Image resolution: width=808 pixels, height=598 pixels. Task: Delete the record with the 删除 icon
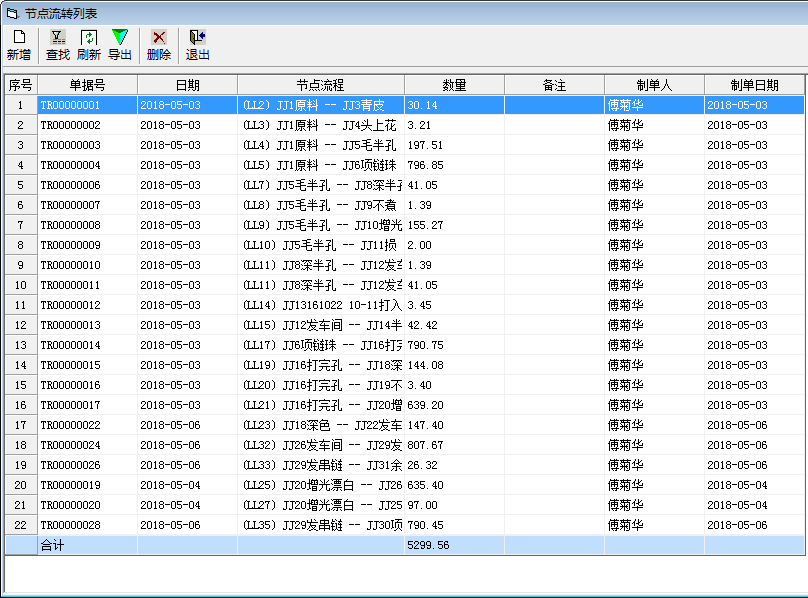(159, 45)
